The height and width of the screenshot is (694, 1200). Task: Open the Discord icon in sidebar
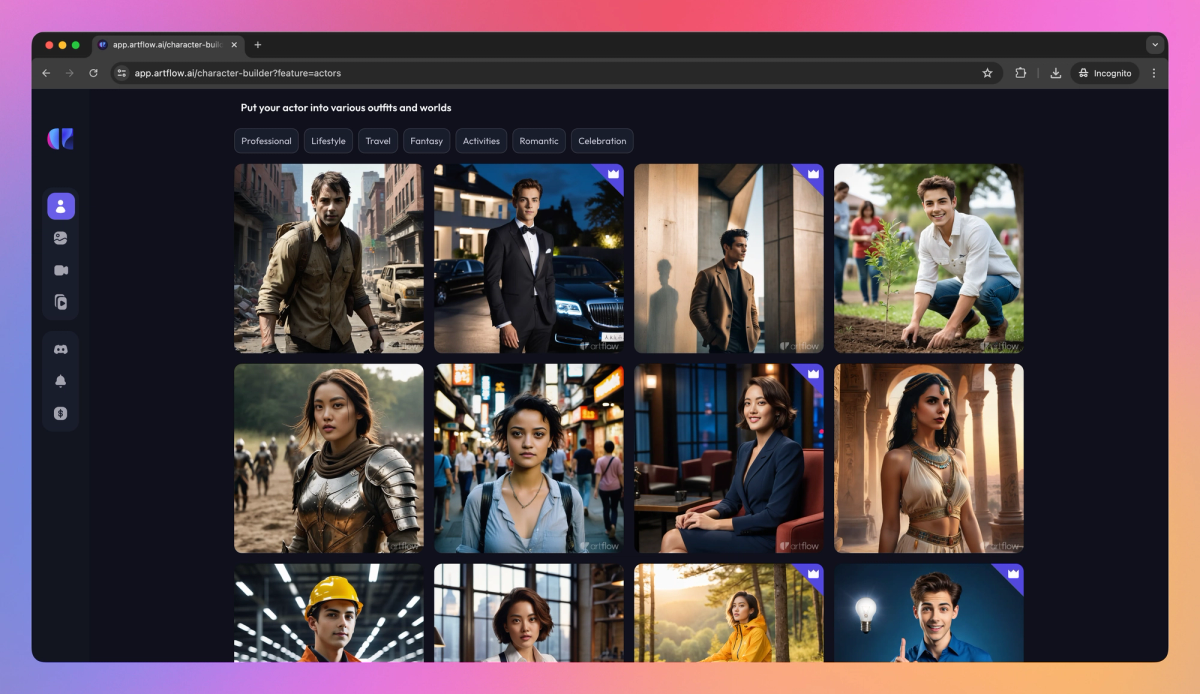pos(61,349)
